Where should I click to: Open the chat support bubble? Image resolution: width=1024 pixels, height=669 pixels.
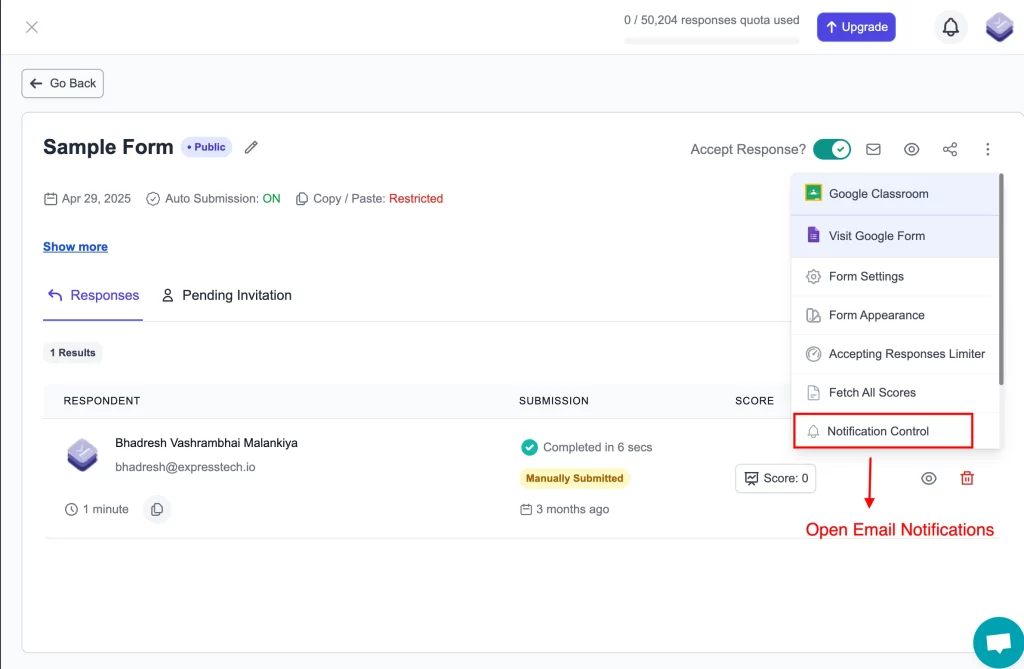[998, 642]
